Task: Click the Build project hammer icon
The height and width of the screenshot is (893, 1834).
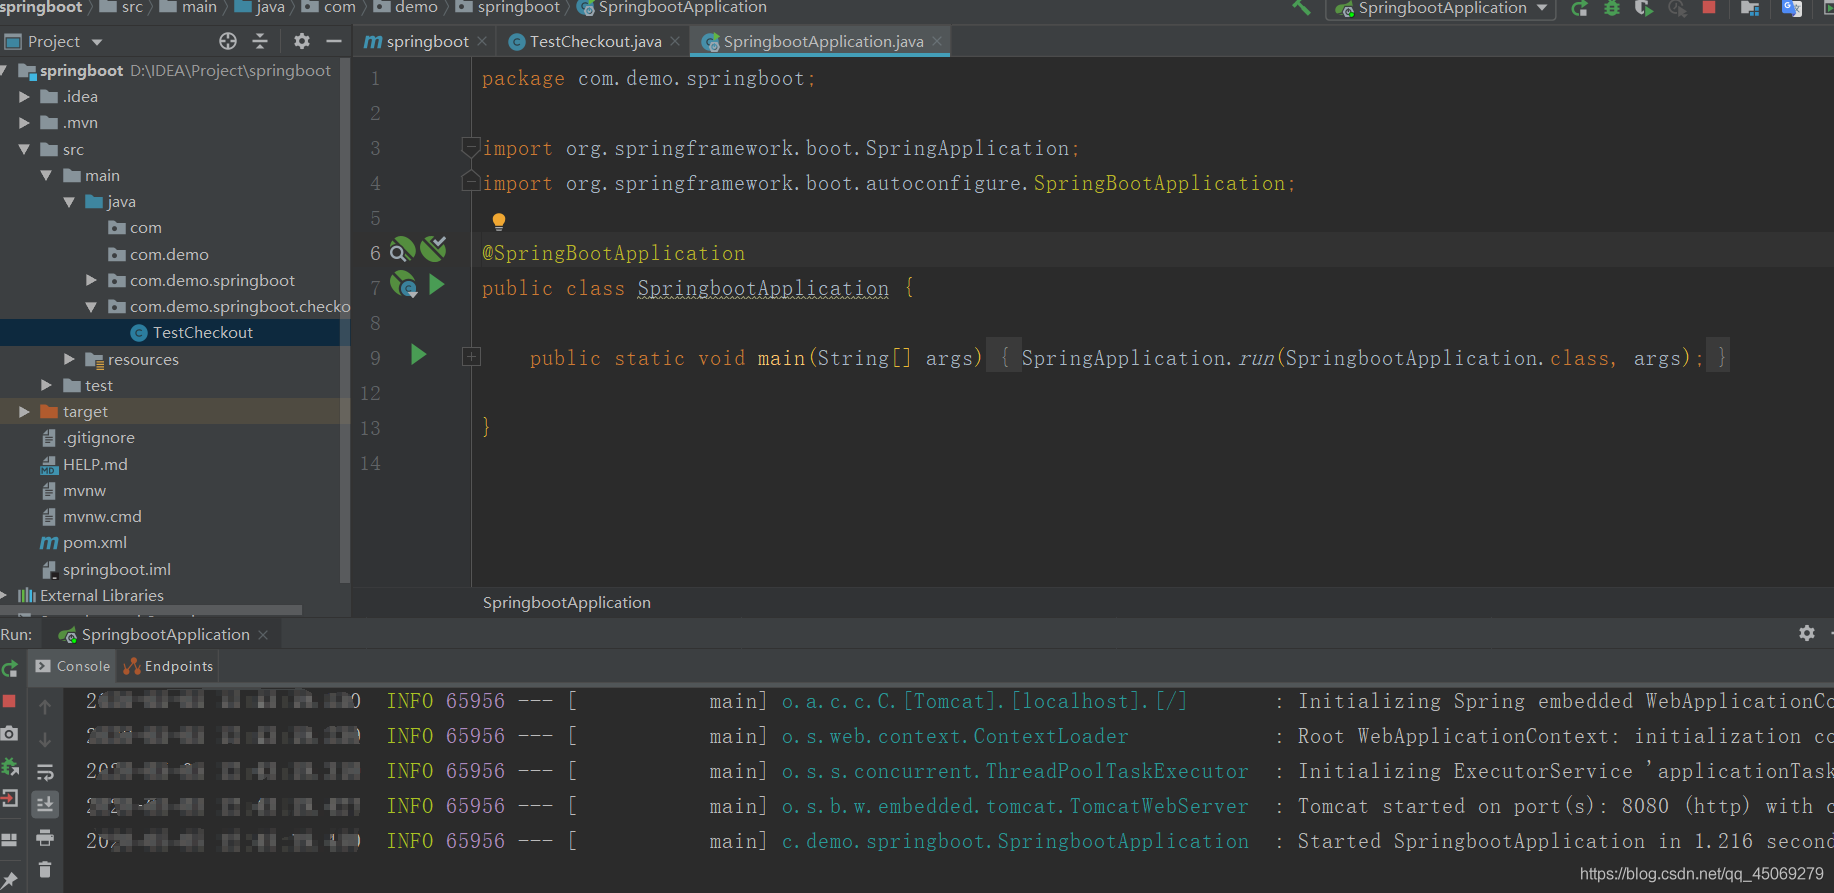Action: click(1301, 8)
